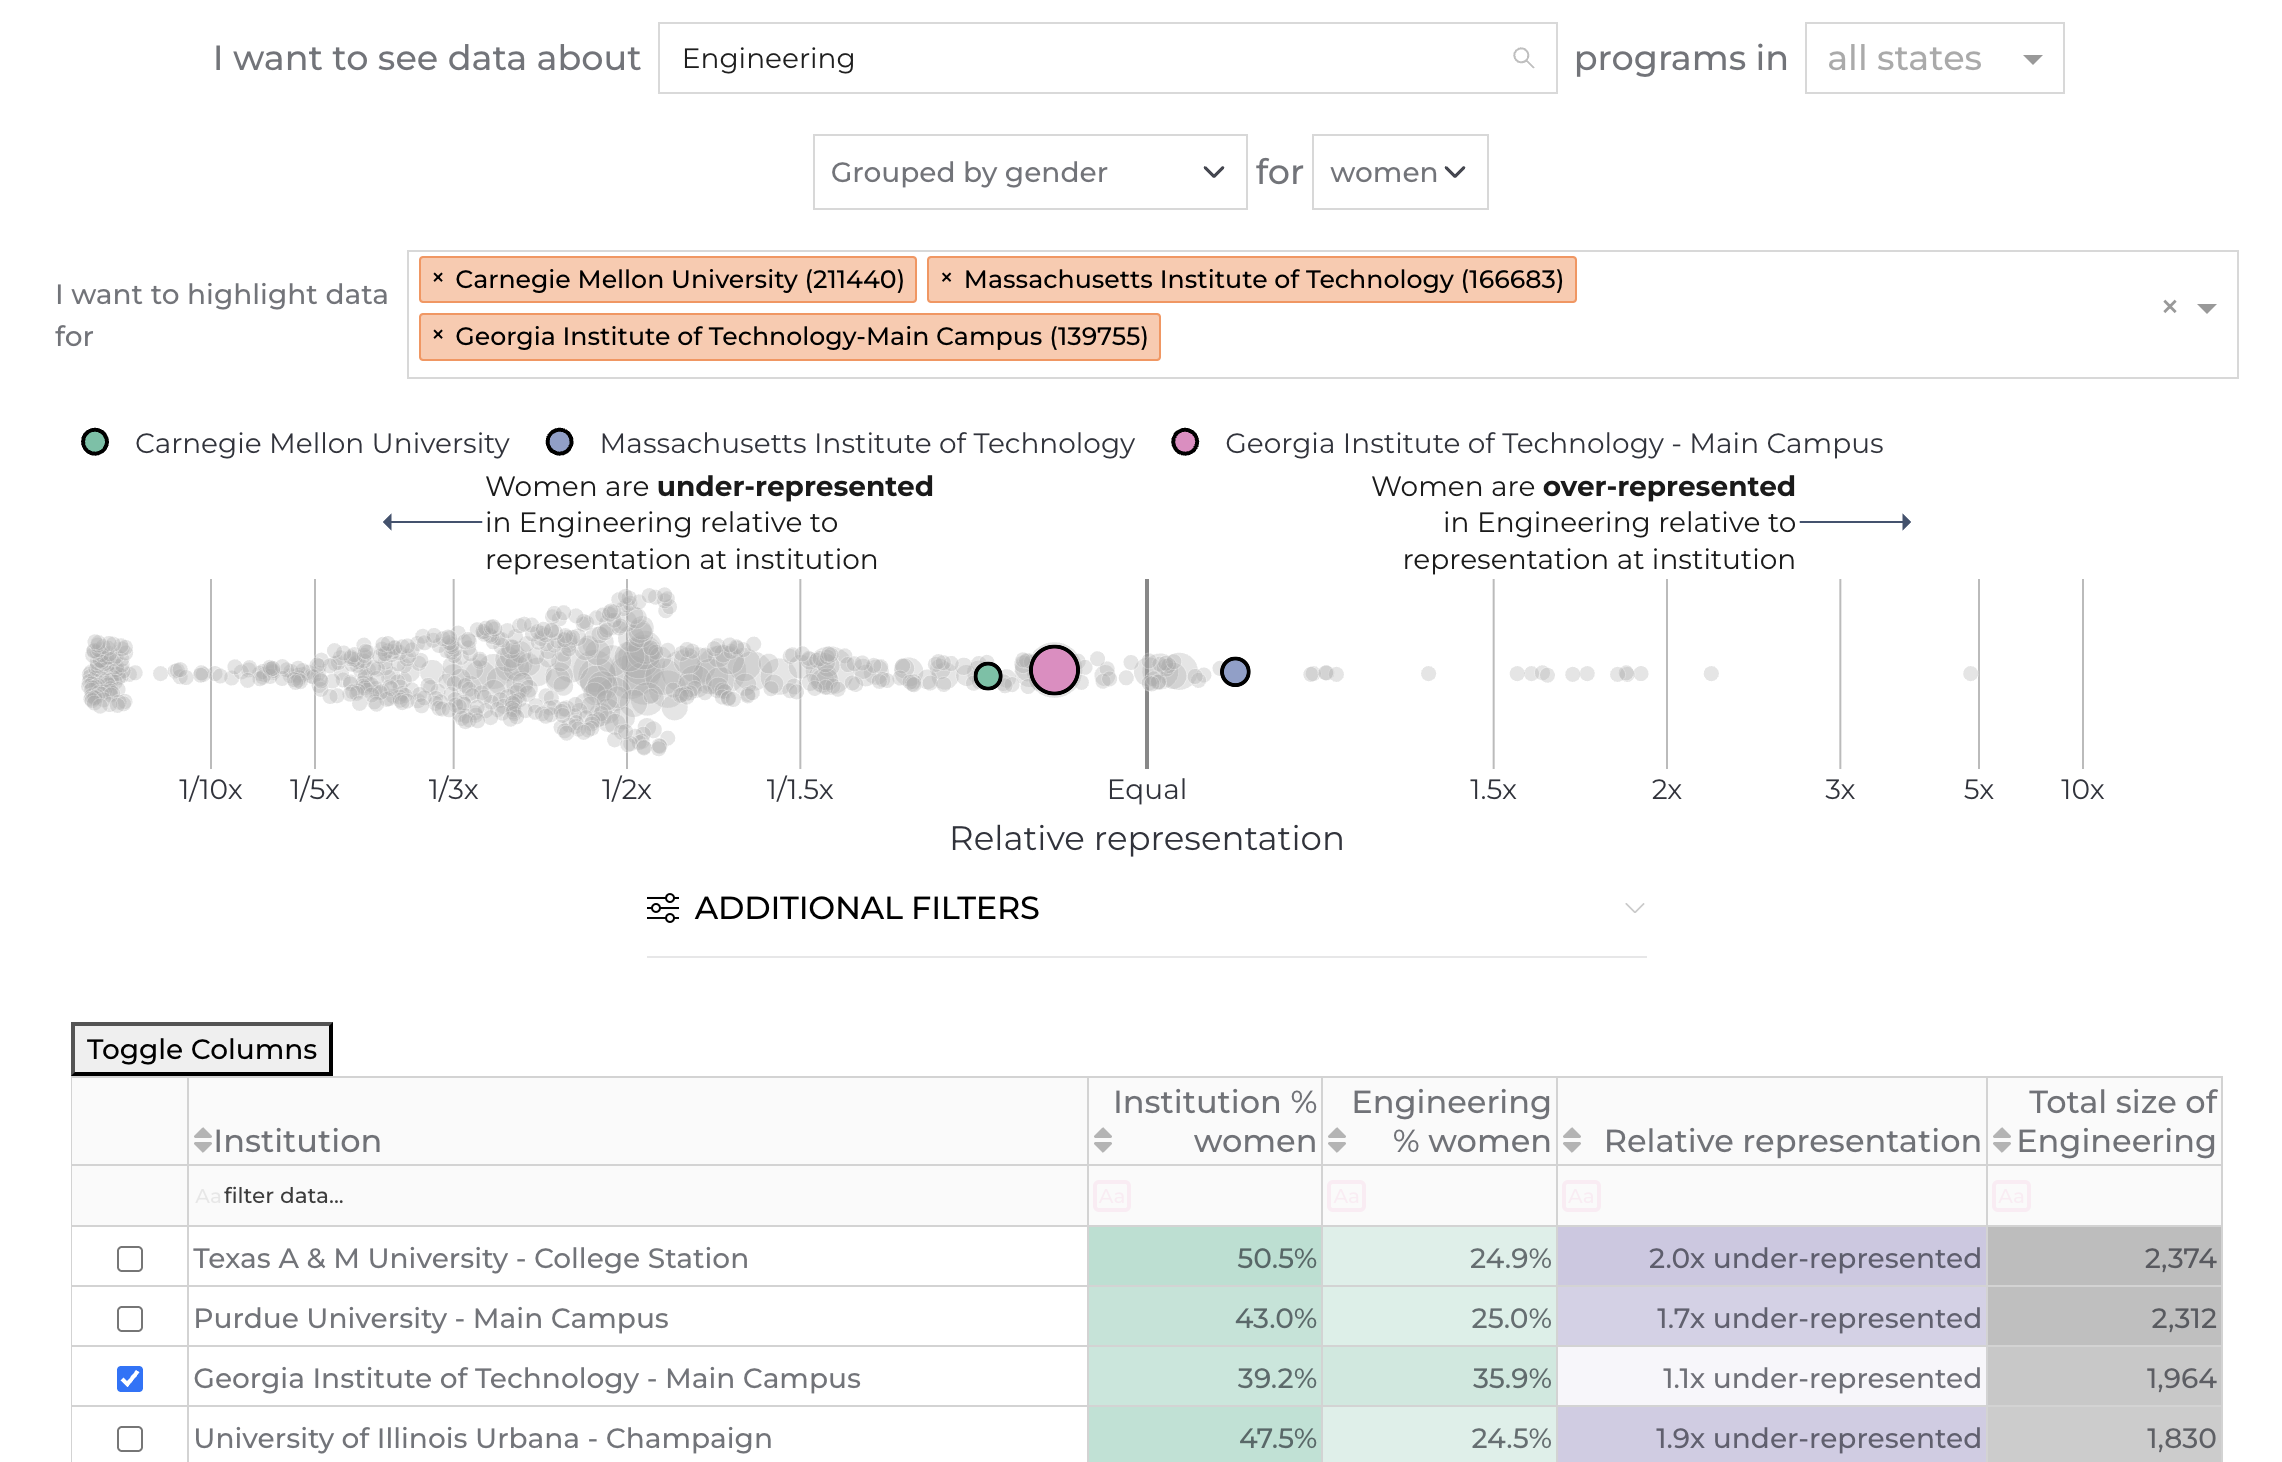Viewport: 2282px width, 1462px height.
Task: Expand the Additional Filters section chevron
Action: click(1634, 908)
